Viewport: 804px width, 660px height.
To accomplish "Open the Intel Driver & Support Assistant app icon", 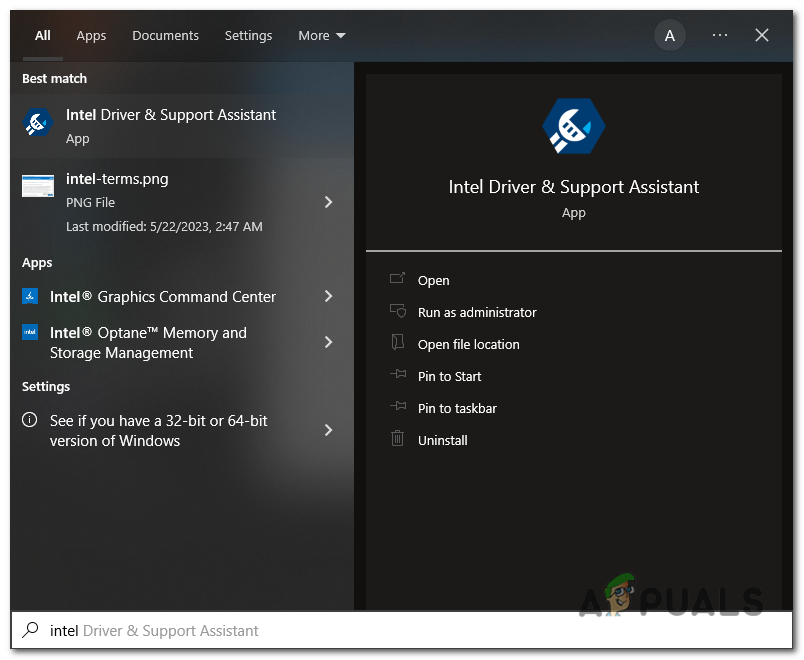I will 38,123.
